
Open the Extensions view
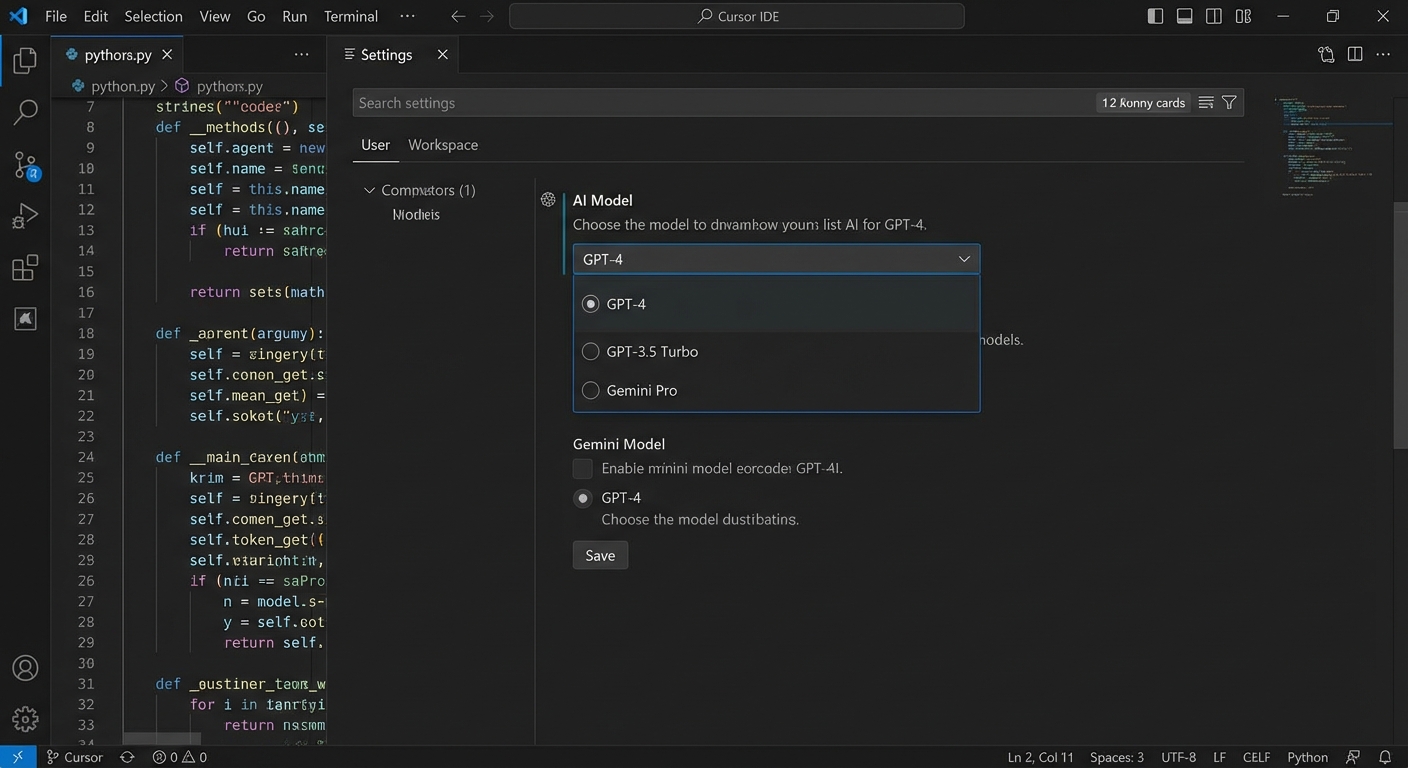pos(25,268)
